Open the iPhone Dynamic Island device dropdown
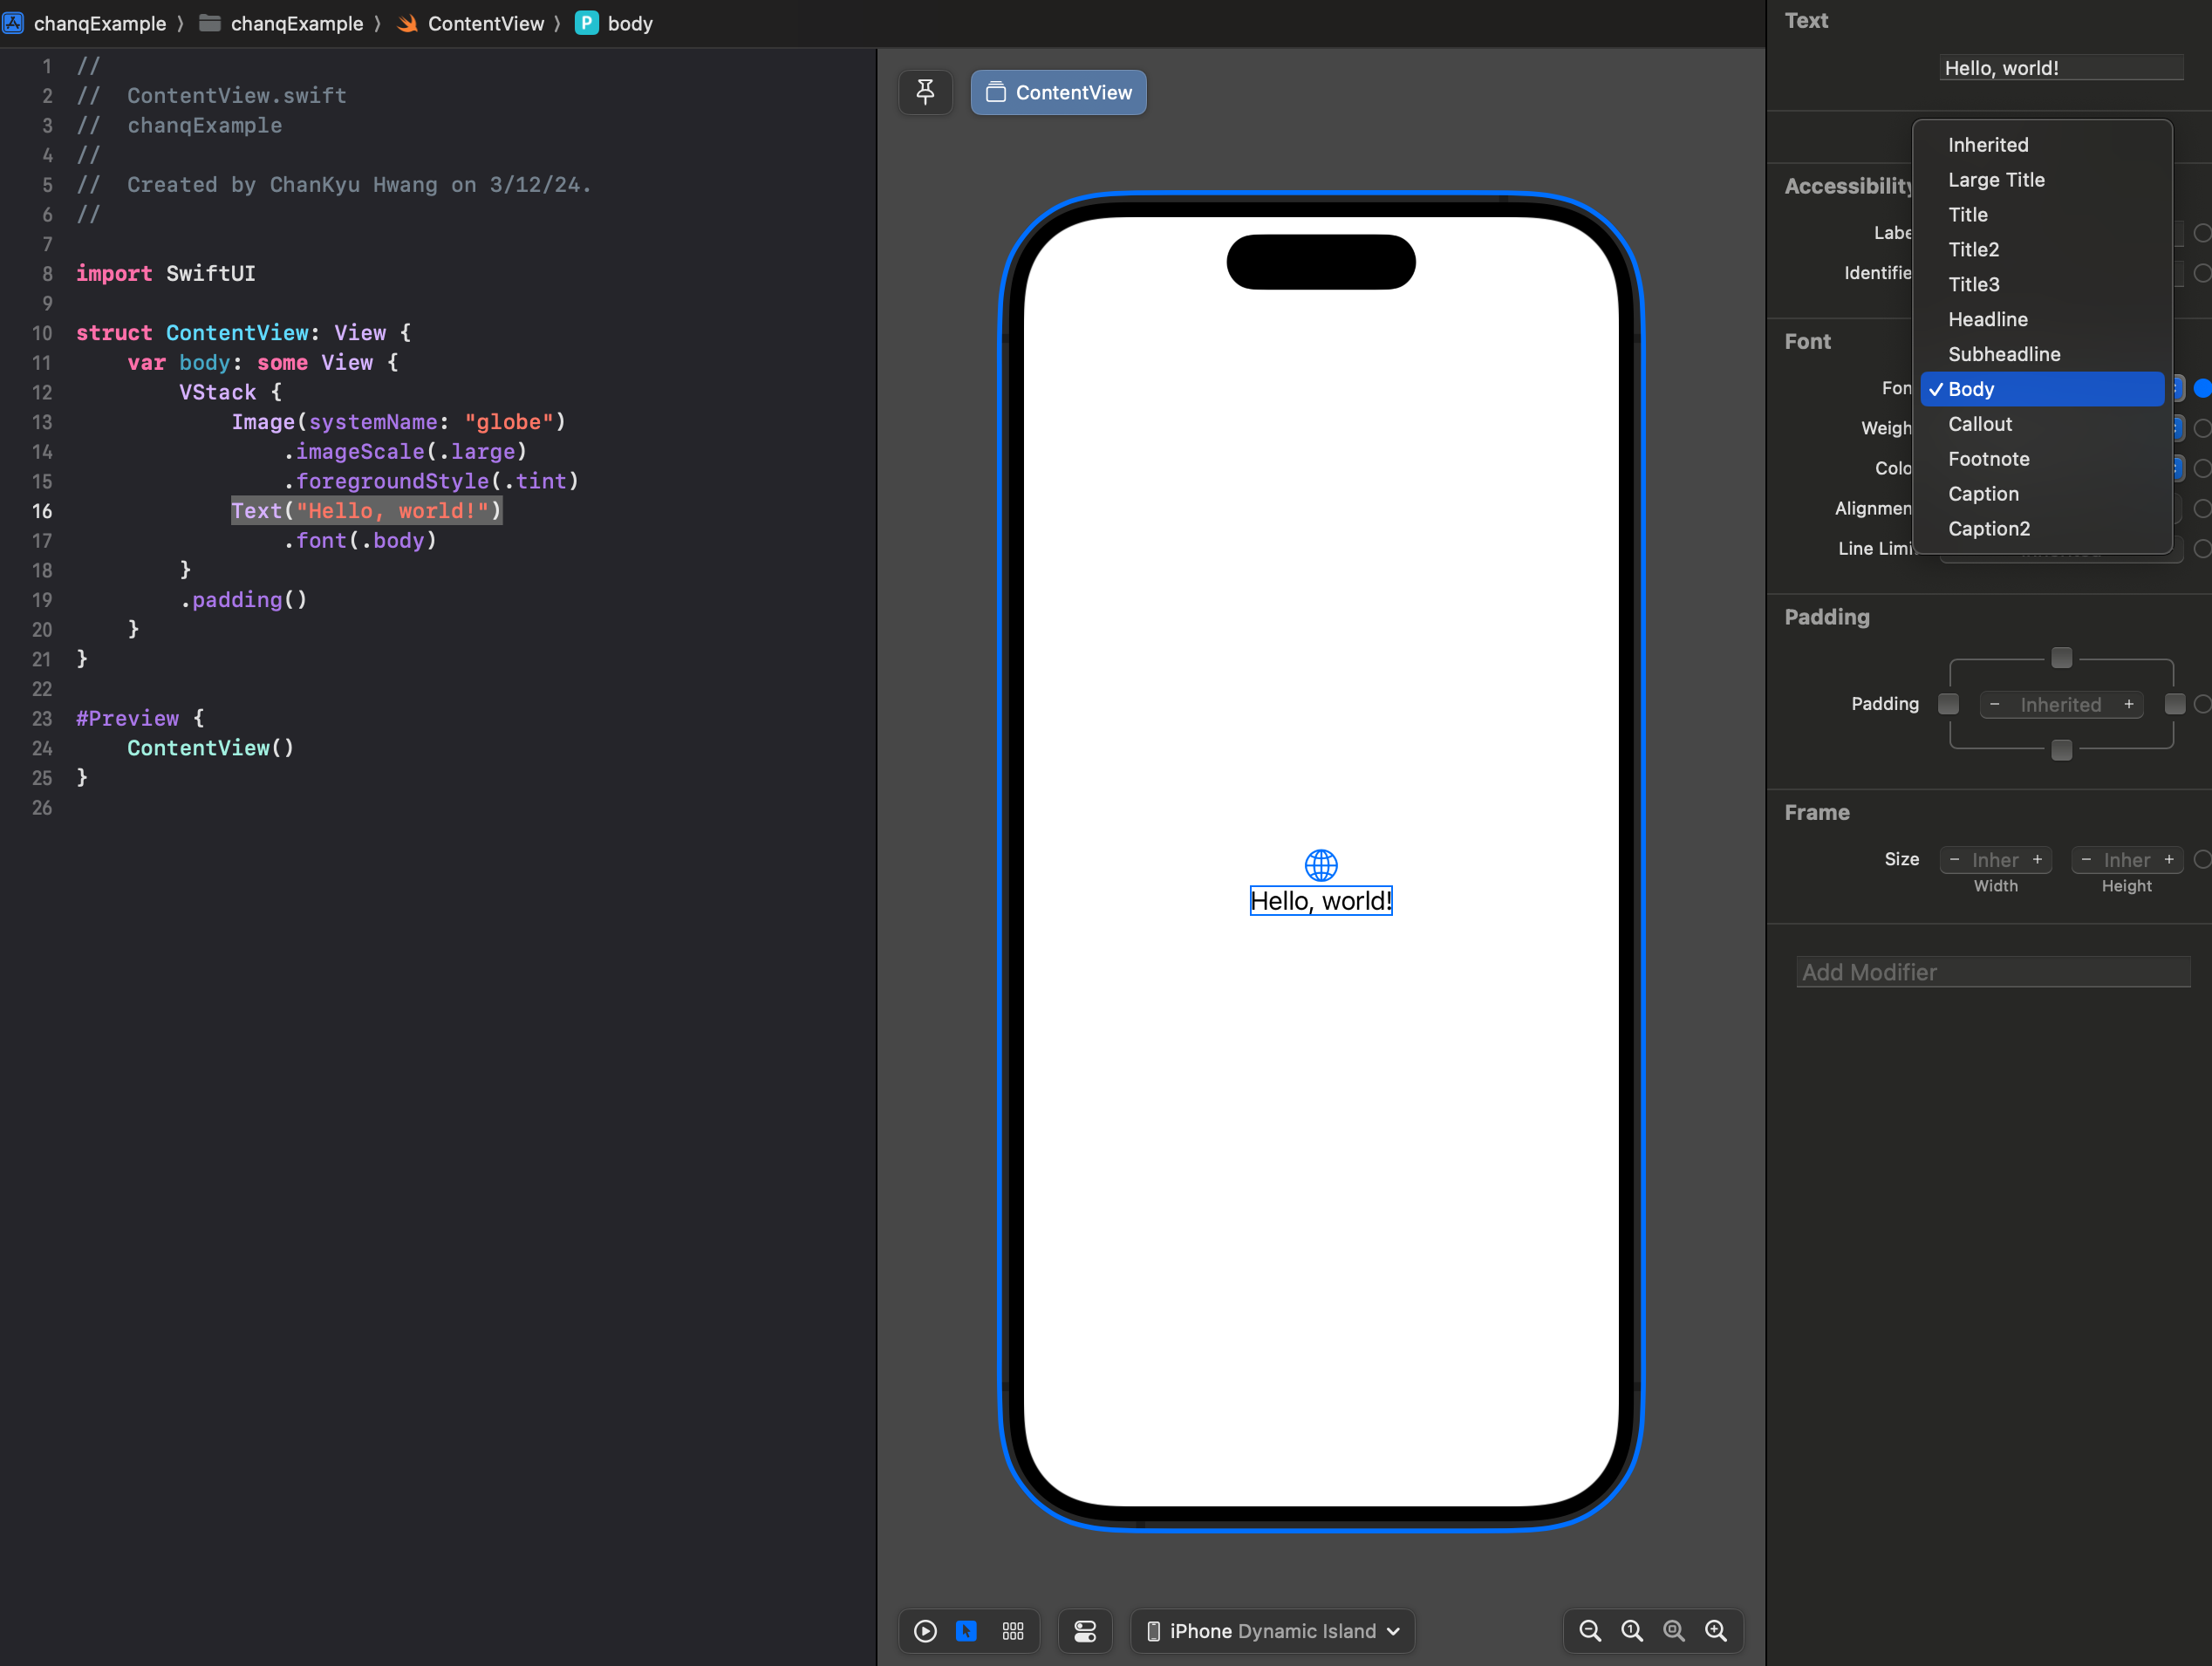 pos(1272,1631)
